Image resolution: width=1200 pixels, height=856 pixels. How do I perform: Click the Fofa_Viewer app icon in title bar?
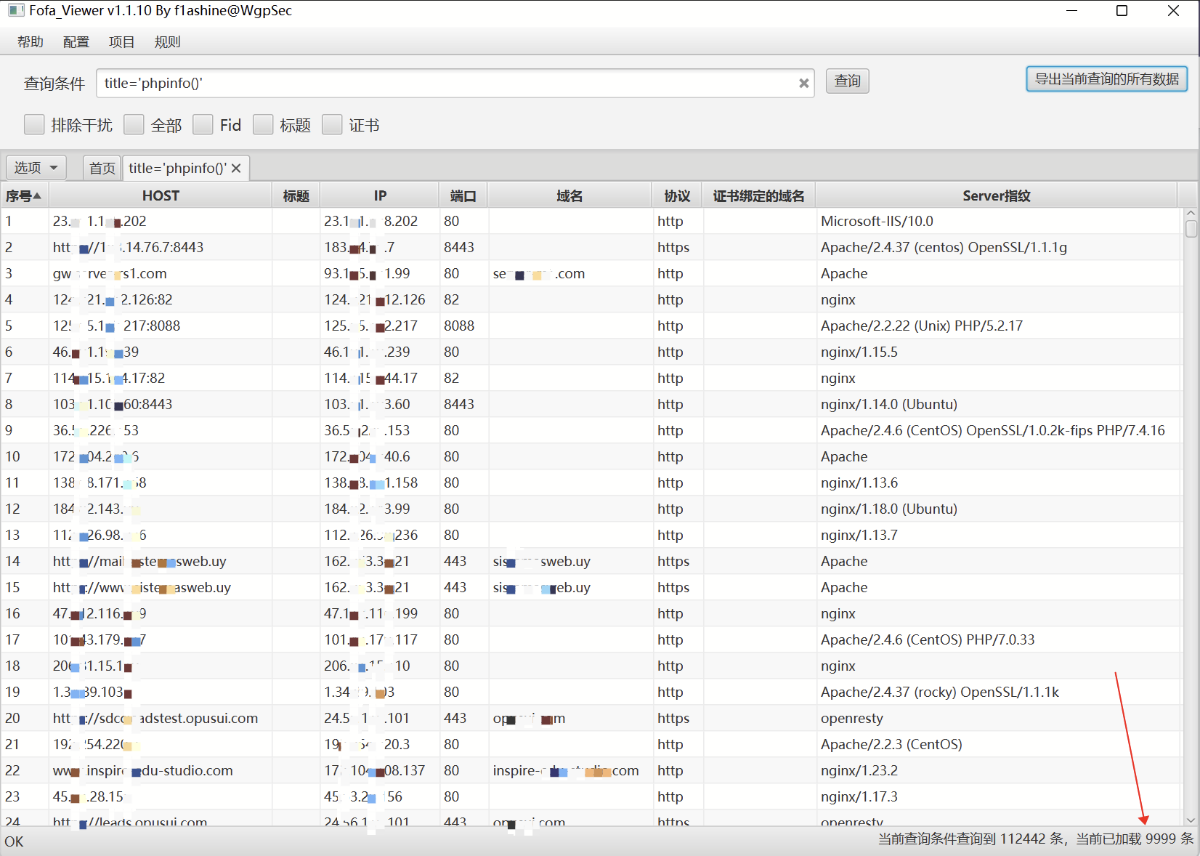tap(15, 11)
